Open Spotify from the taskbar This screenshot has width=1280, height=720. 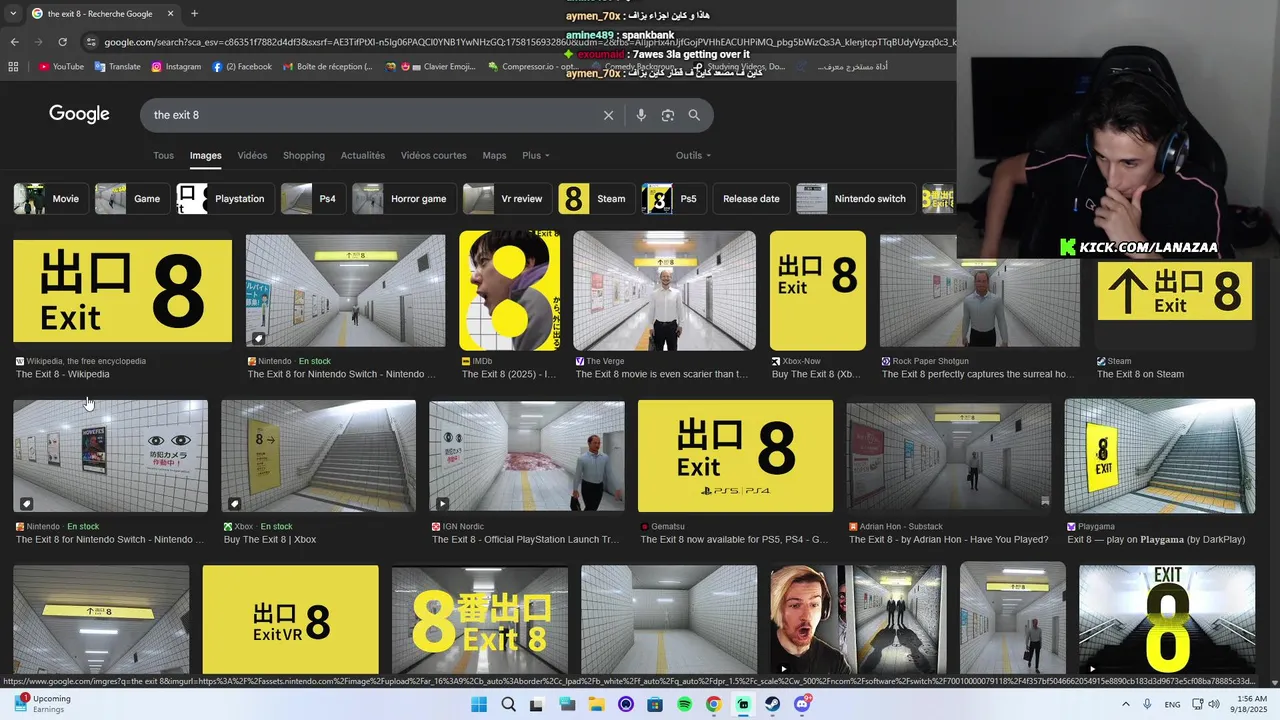pos(685,704)
